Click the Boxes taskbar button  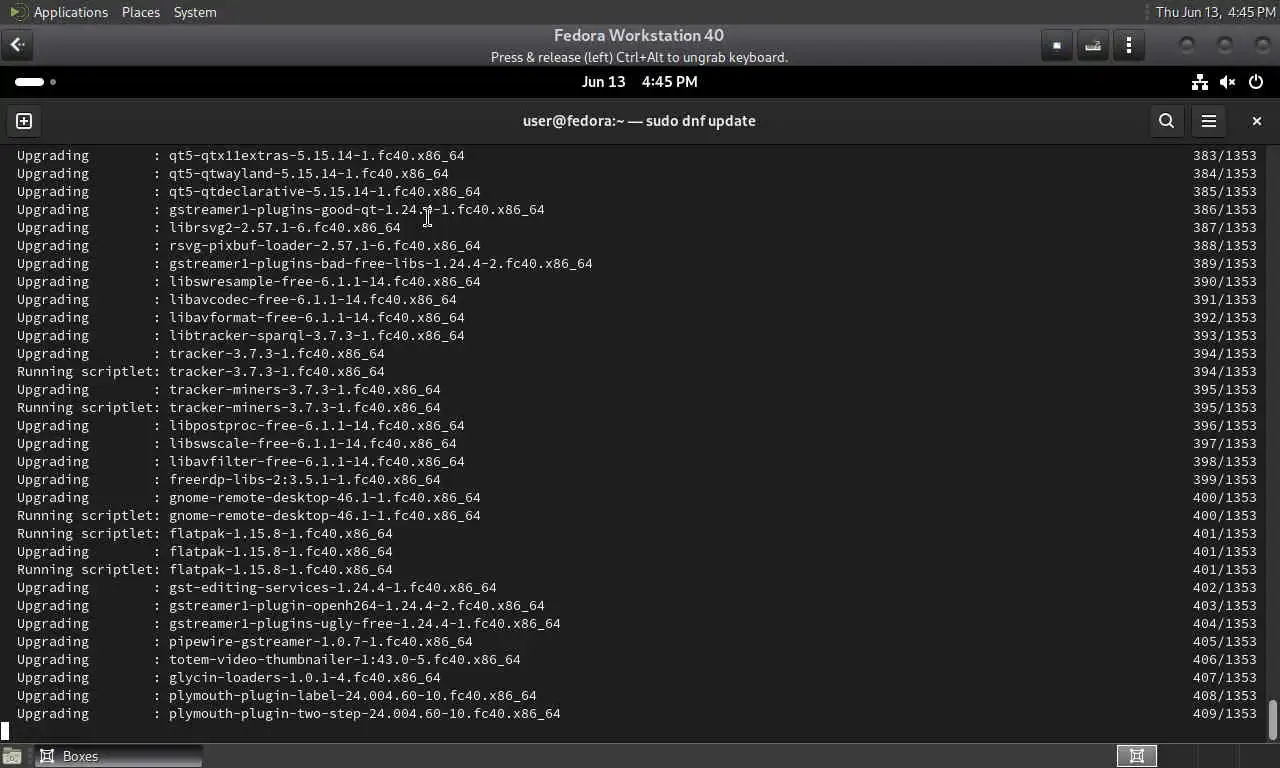tap(119, 756)
